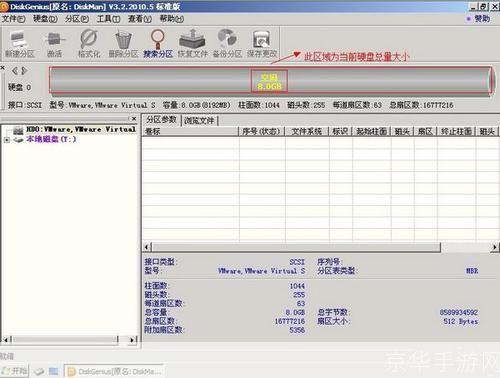Viewport: 500px width, 378px height.
Task: Click the Start (开始) button on taskbar
Action: [15, 371]
